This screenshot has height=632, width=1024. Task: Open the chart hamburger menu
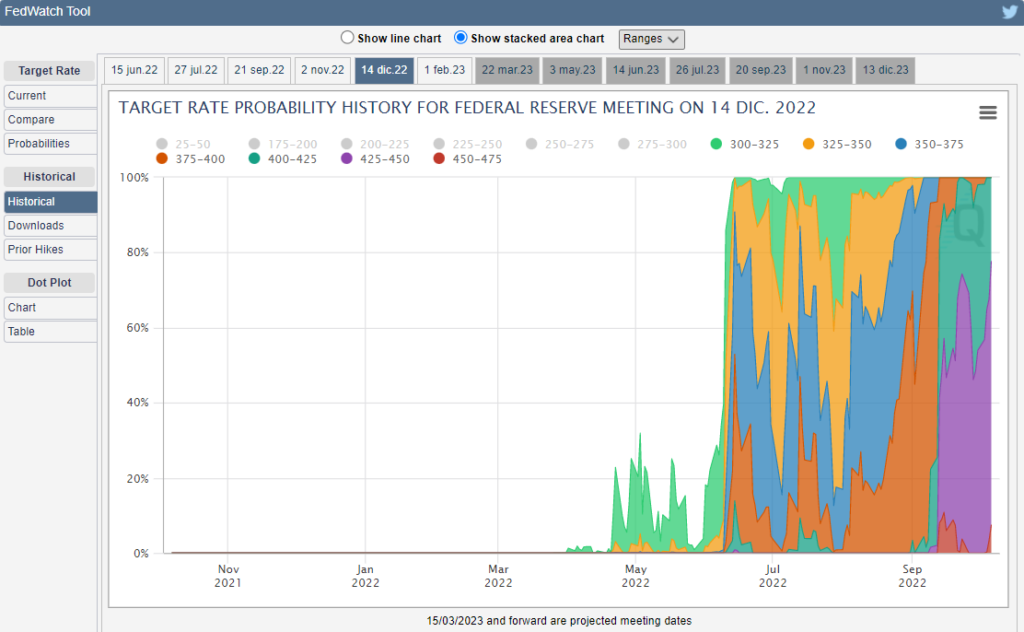click(987, 113)
